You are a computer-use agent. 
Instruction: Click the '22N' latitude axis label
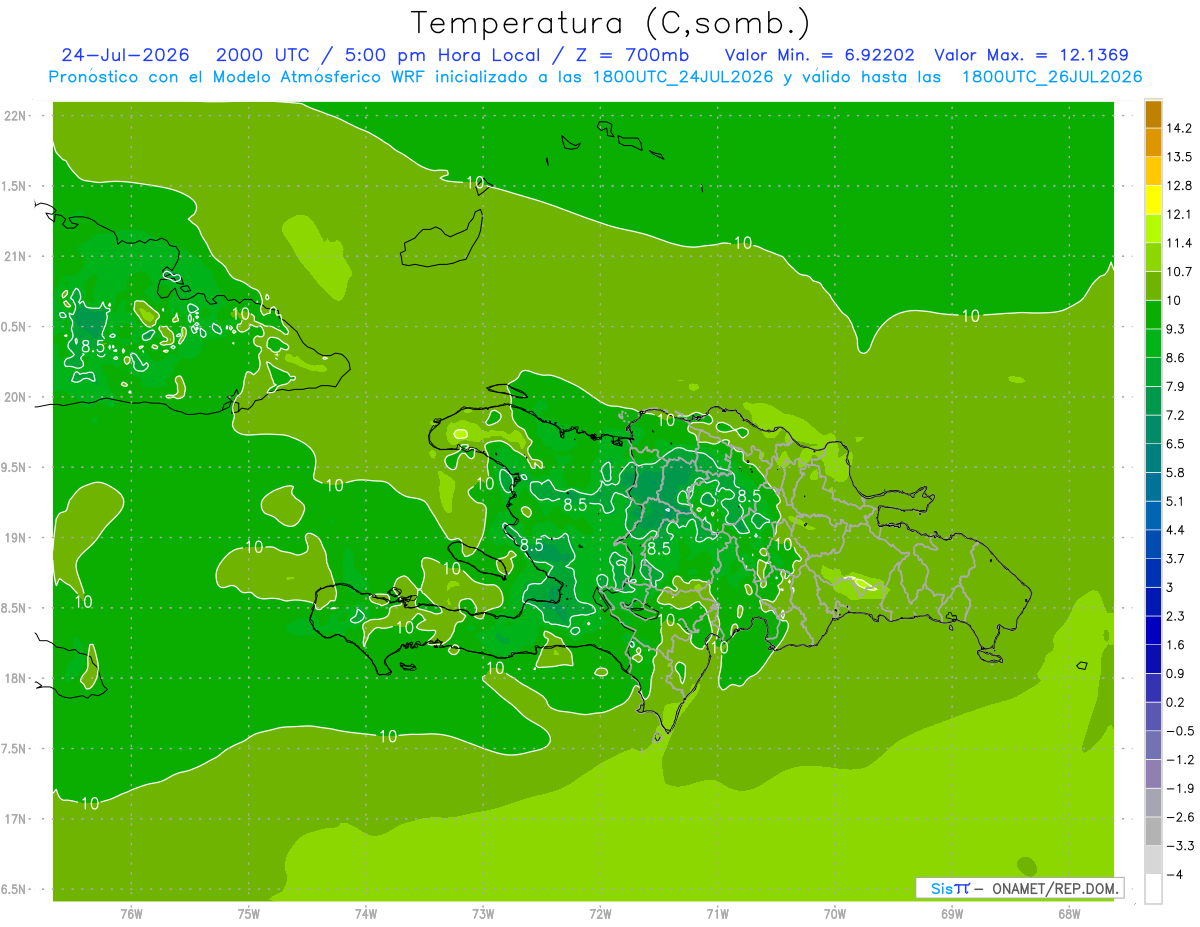pos(16,116)
